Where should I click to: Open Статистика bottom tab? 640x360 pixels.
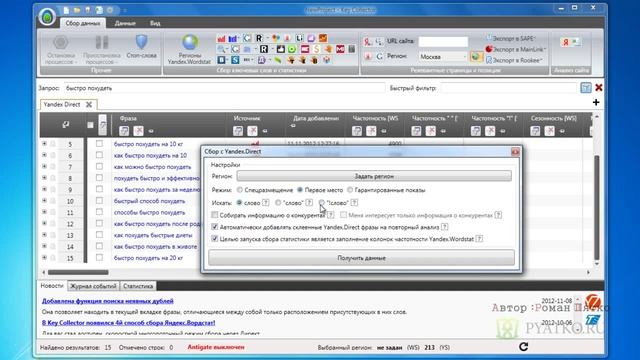pos(138,286)
